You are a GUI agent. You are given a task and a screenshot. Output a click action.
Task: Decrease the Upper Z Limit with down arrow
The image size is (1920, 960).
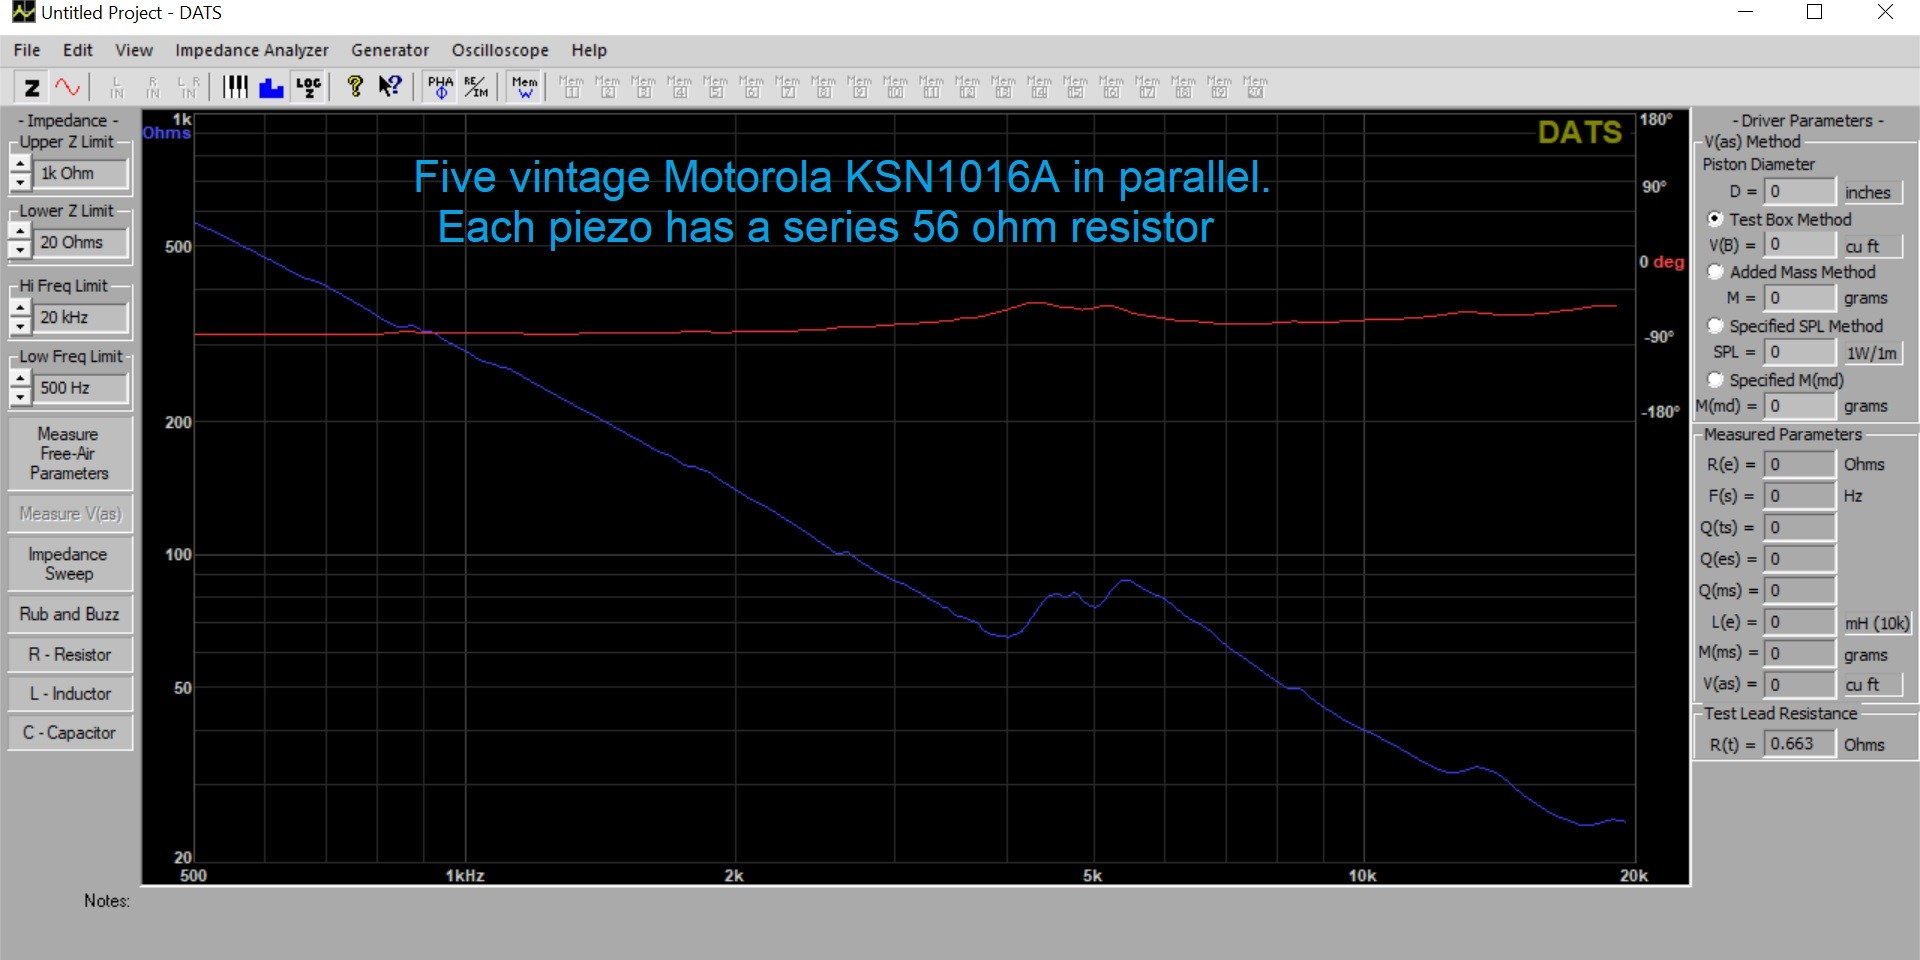pyautogui.click(x=20, y=182)
